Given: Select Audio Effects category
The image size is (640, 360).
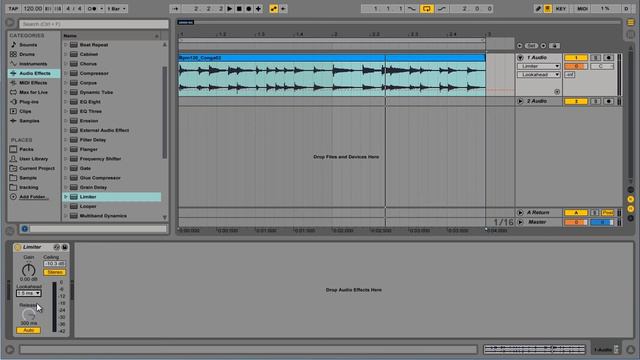Looking at the screenshot, I should [35, 73].
